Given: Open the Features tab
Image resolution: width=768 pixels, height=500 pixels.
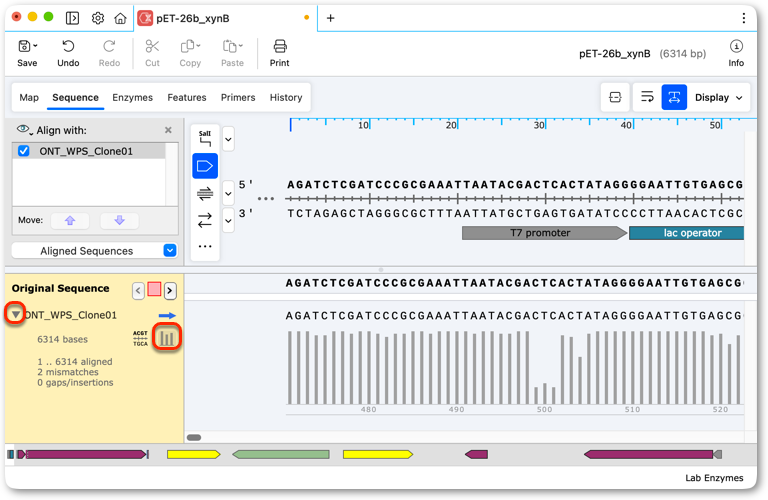Looking at the screenshot, I should tap(187, 97).
